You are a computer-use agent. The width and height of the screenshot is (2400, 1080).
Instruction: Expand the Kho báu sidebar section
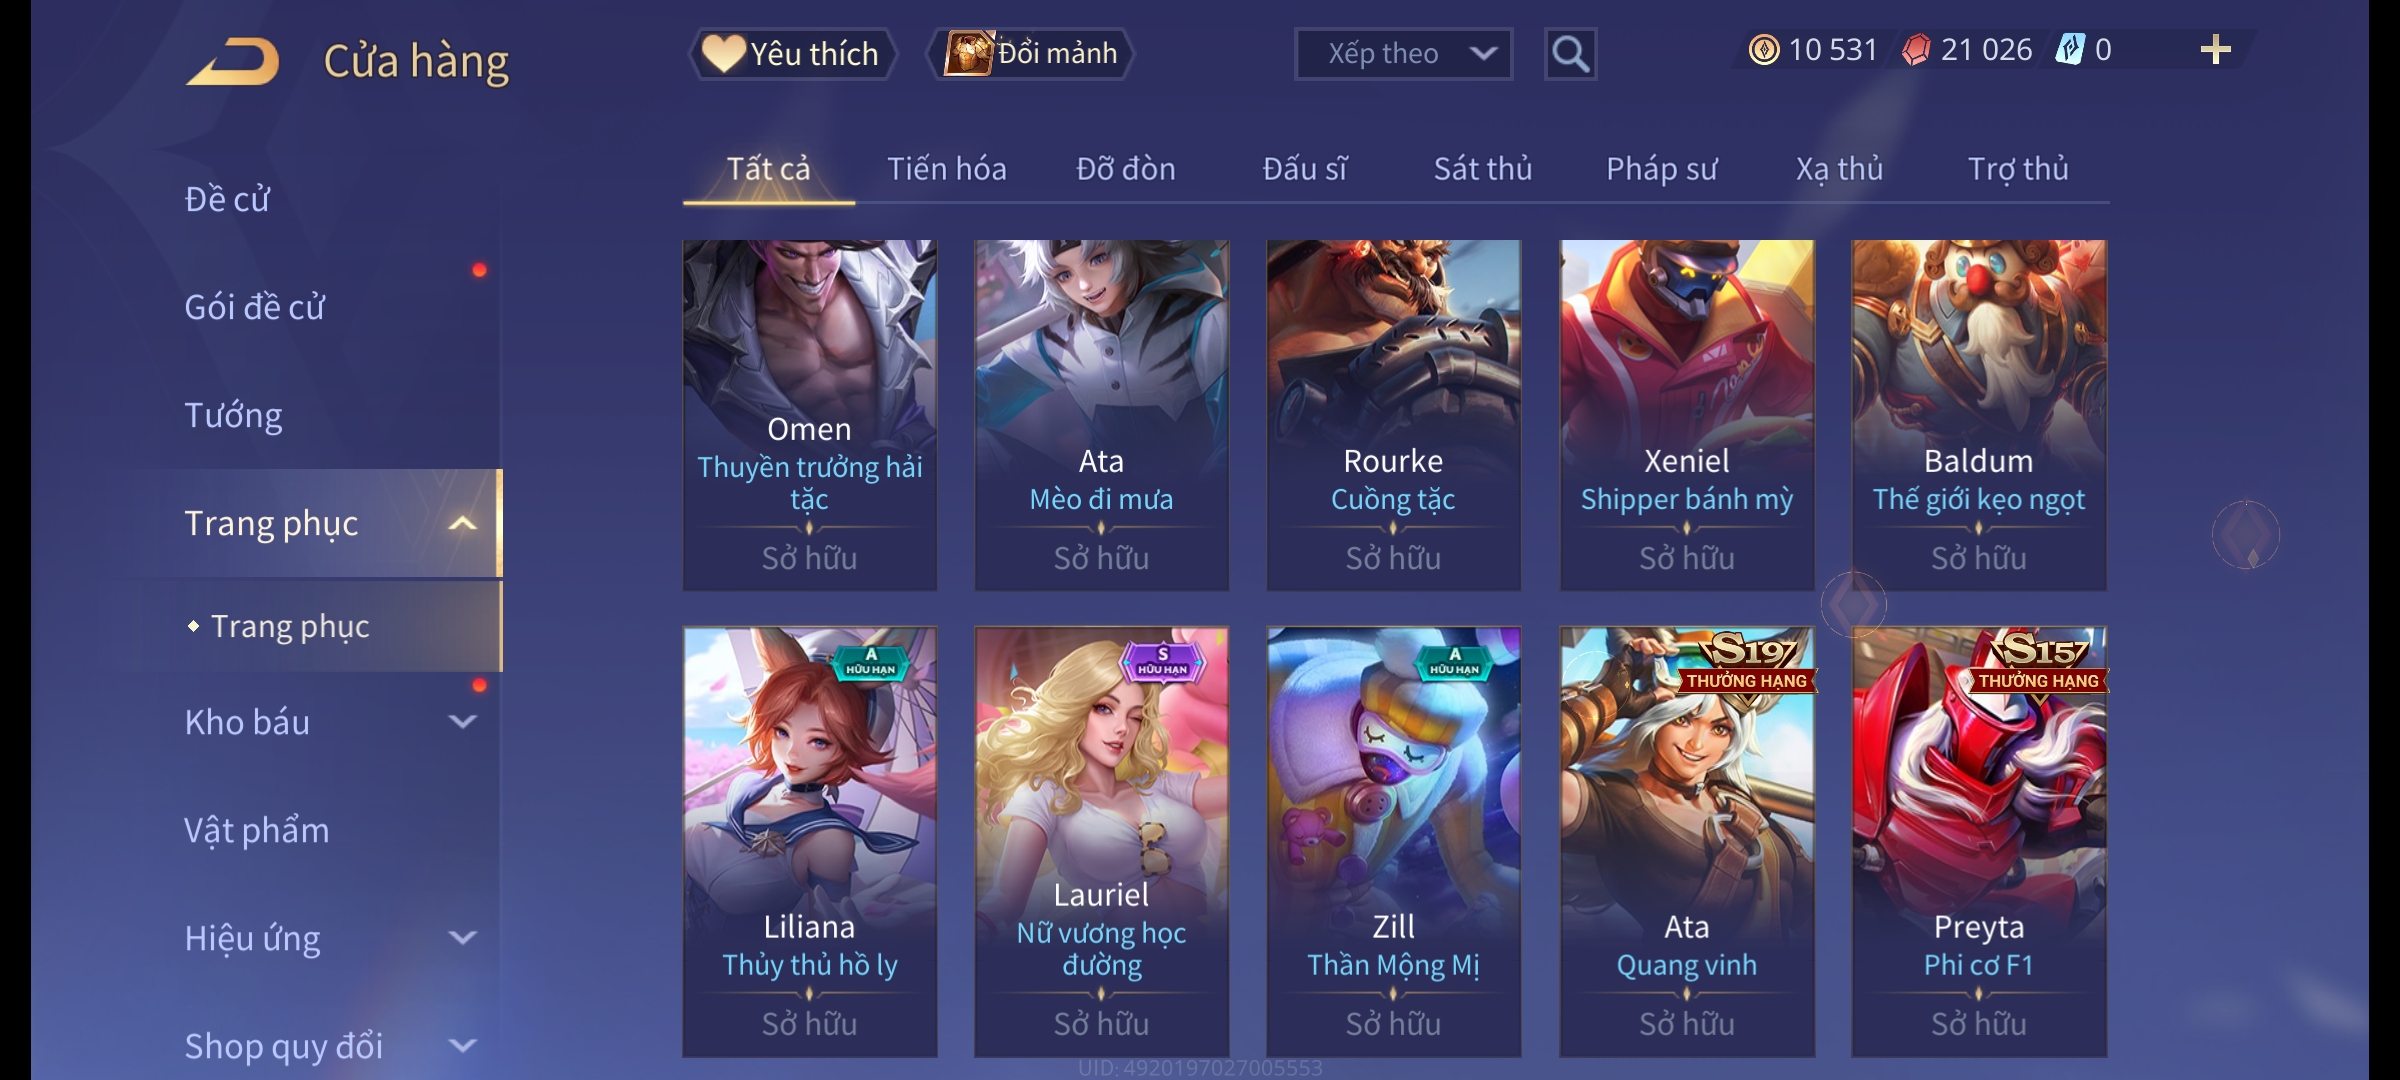[x=462, y=722]
